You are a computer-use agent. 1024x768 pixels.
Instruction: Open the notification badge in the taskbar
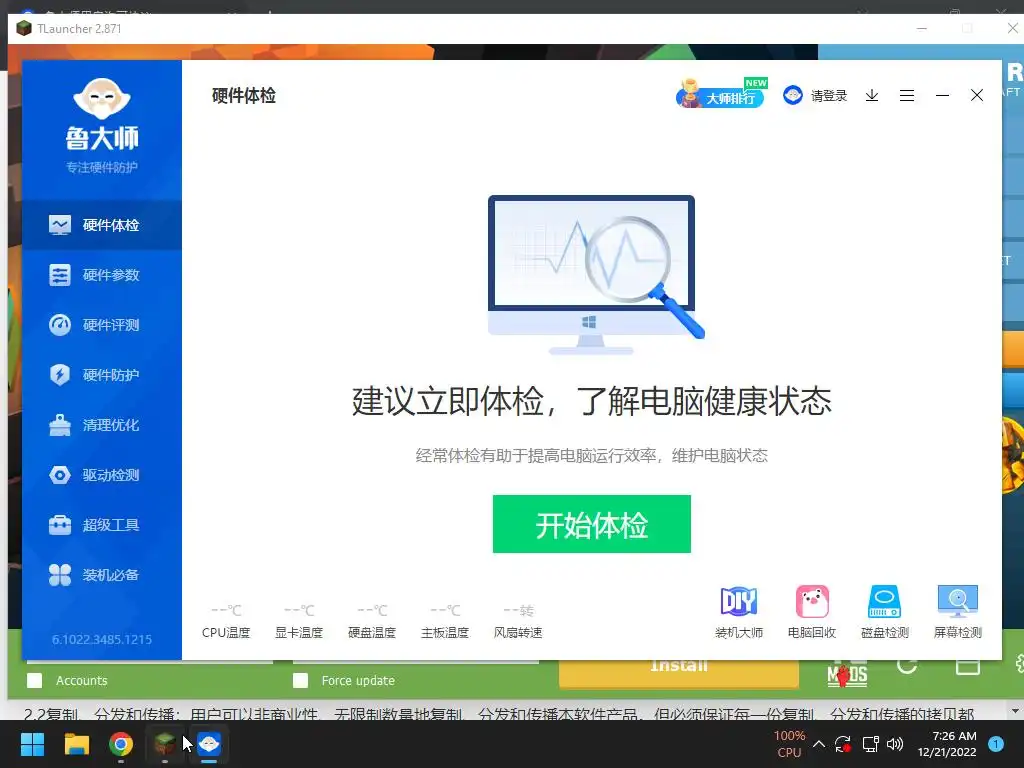click(996, 744)
